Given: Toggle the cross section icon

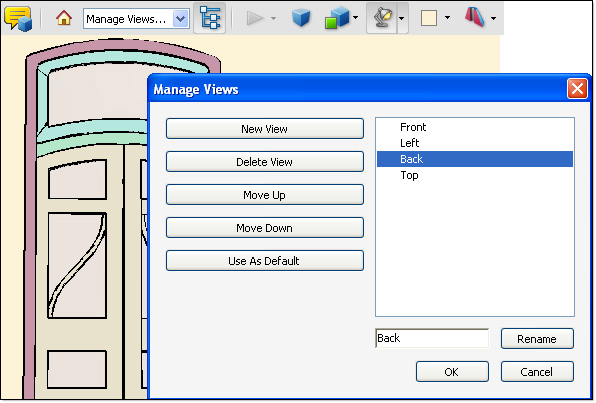Looking at the screenshot, I should pyautogui.click(x=474, y=17).
